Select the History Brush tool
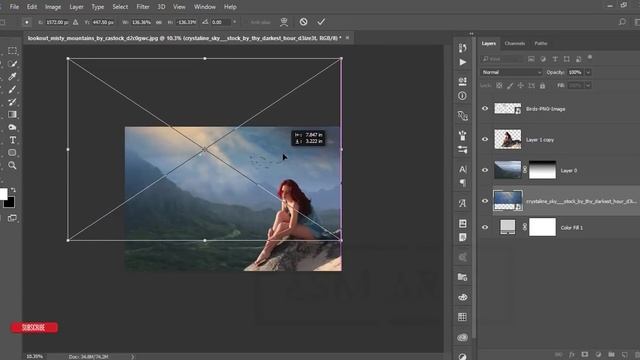Image resolution: width=640 pixels, height=360 pixels. click(x=12, y=102)
